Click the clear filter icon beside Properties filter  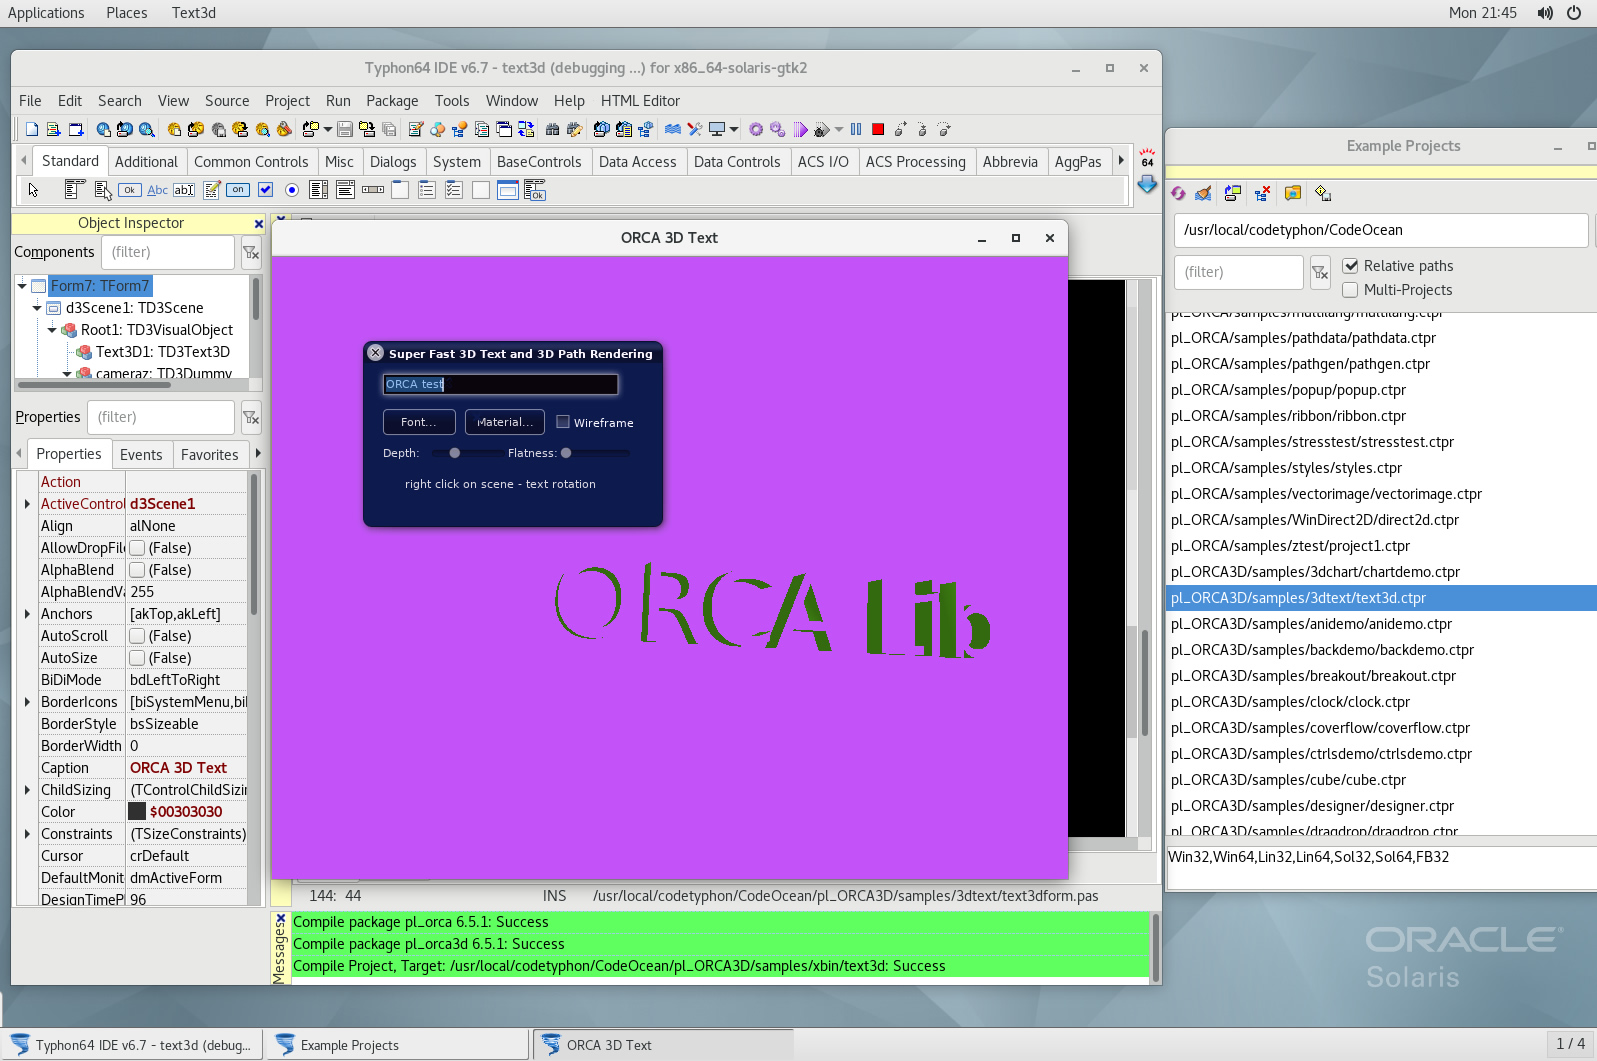click(251, 418)
